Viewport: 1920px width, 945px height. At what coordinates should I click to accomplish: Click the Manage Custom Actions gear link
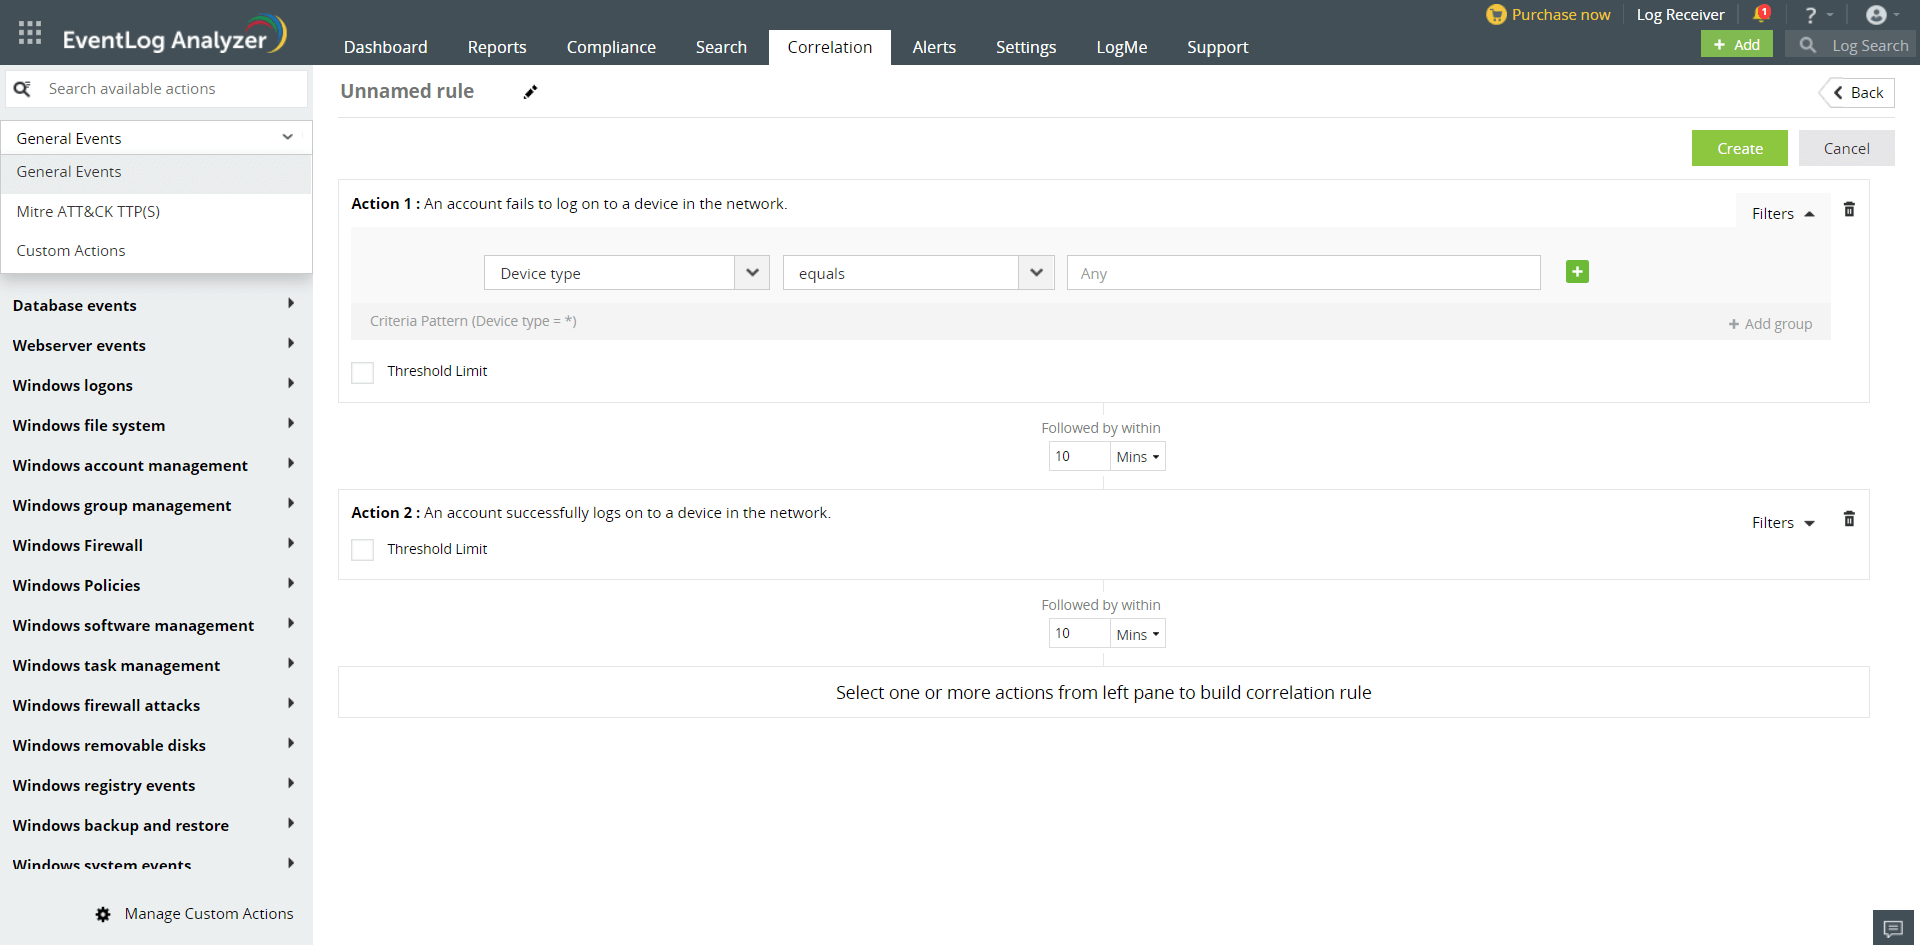(195, 914)
